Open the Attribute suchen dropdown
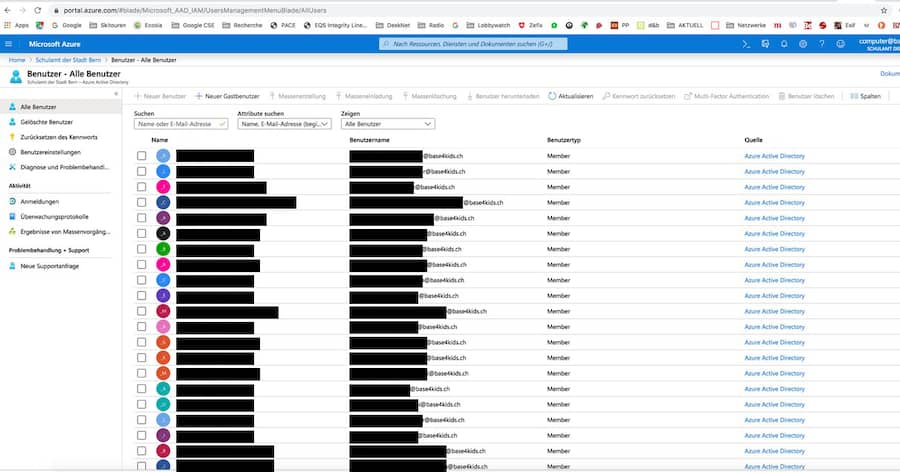The height and width of the screenshot is (472, 900). click(284, 124)
